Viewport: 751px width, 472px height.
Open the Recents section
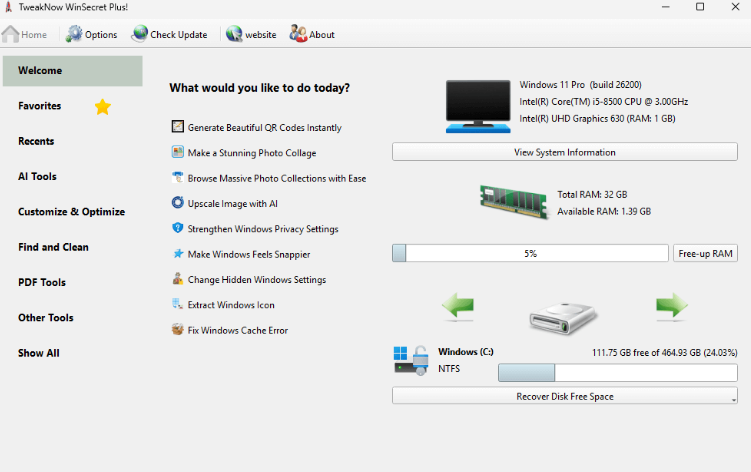point(36,141)
